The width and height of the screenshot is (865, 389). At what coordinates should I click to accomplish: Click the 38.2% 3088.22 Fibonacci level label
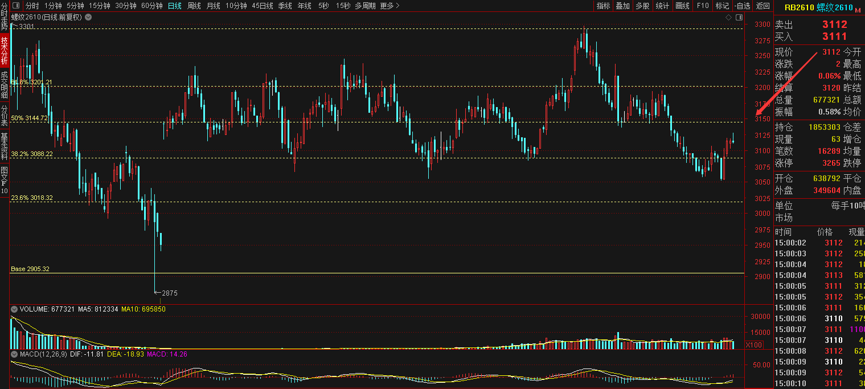coord(32,154)
